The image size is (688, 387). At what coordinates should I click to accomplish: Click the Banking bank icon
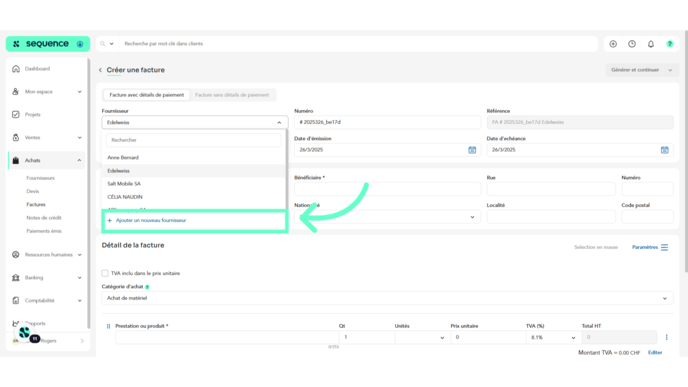click(16, 277)
